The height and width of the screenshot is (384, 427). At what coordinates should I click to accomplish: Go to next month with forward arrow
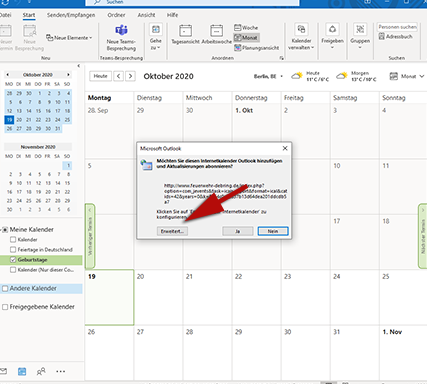130,76
